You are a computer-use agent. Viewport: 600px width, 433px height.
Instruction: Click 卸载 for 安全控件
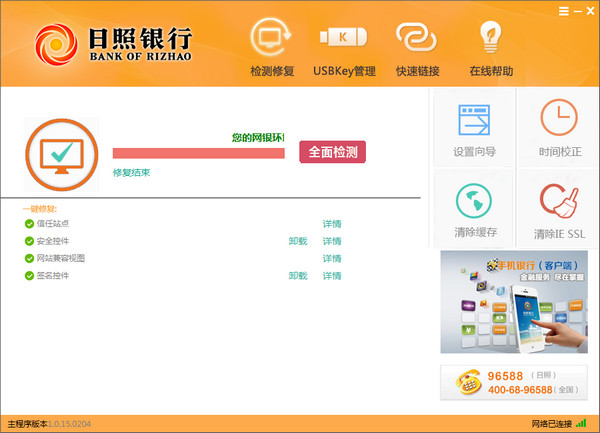pyautogui.click(x=298, y=241)
